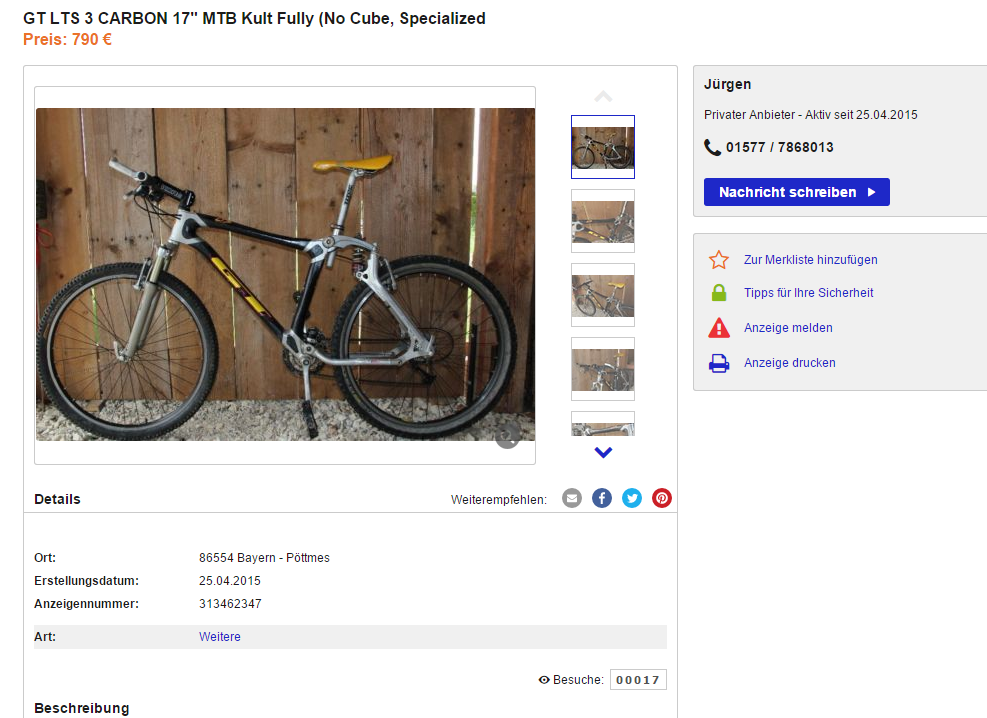This screenshot has width=987, height=718.
Task: Share the listing on Twitter
Action: coord(632,498)
